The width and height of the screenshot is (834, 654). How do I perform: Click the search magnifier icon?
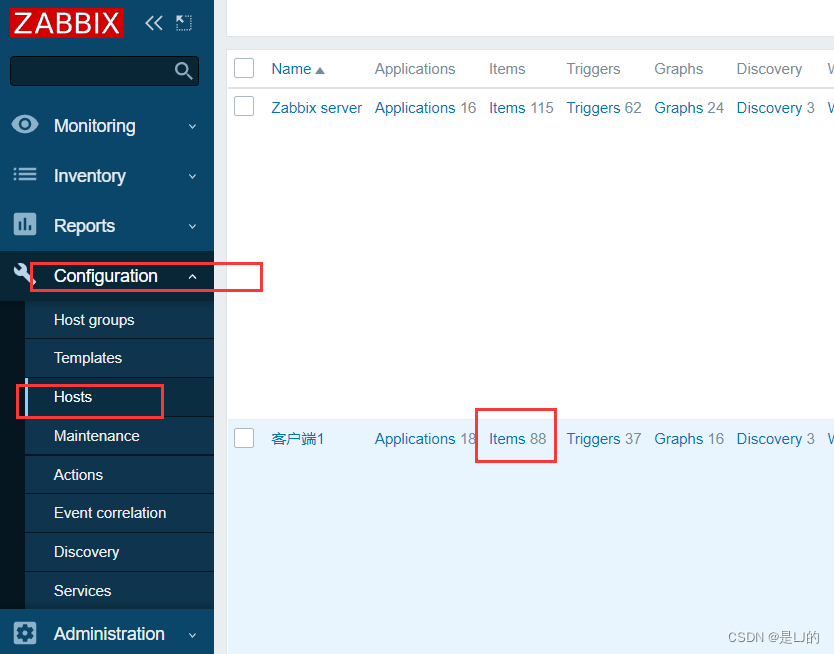(x=184, y=71)
